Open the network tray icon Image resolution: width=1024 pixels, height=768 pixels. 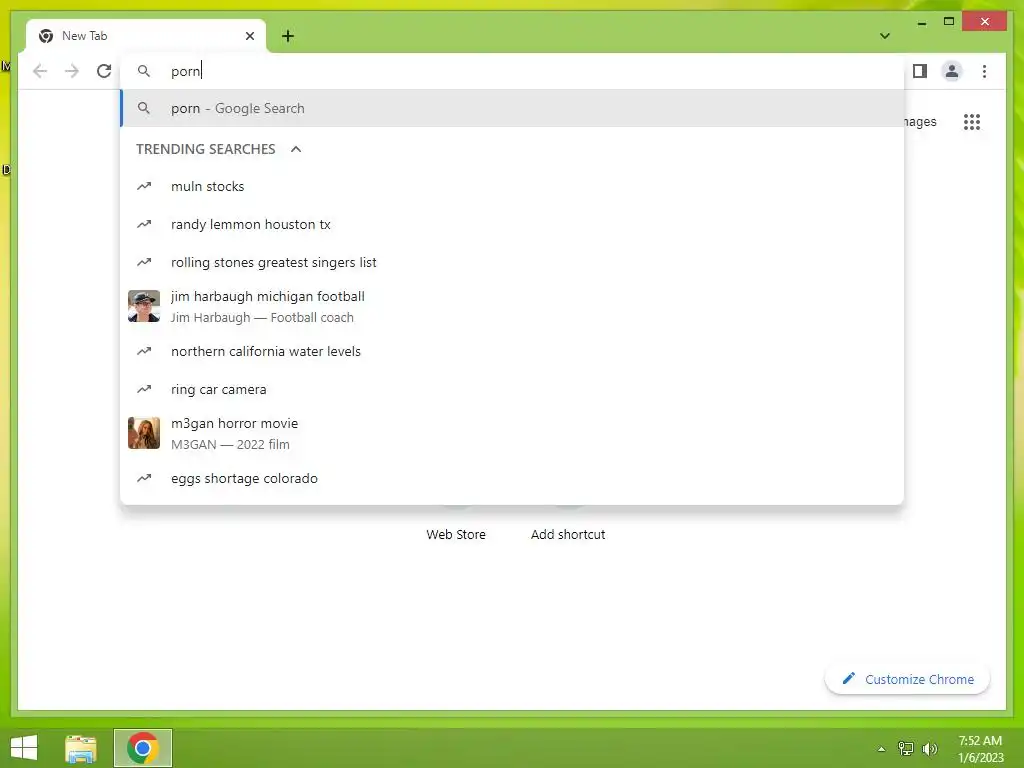(906, 749)
